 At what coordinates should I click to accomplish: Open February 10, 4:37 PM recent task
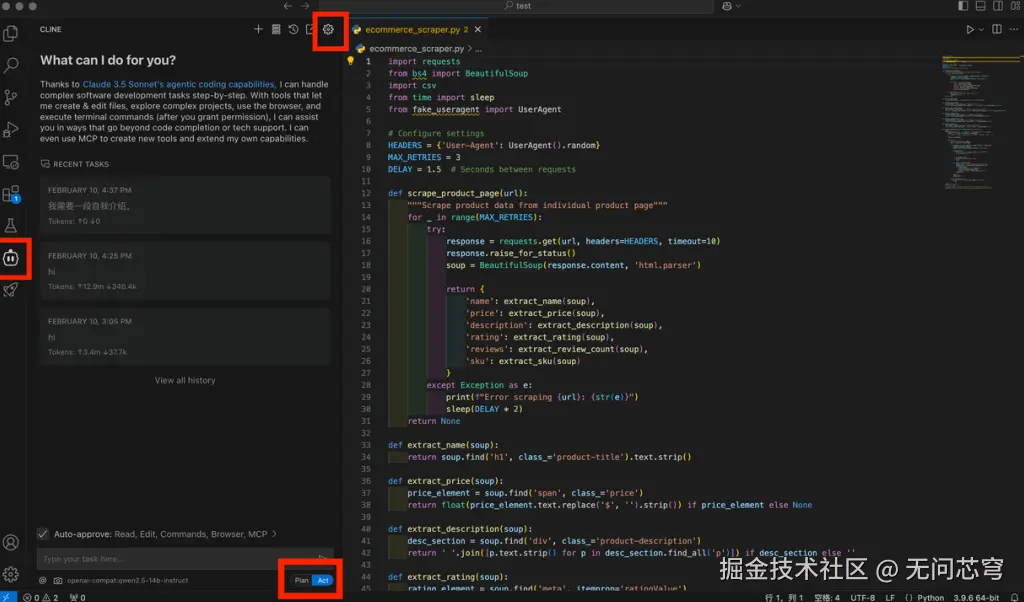click(x=185, y=205)
